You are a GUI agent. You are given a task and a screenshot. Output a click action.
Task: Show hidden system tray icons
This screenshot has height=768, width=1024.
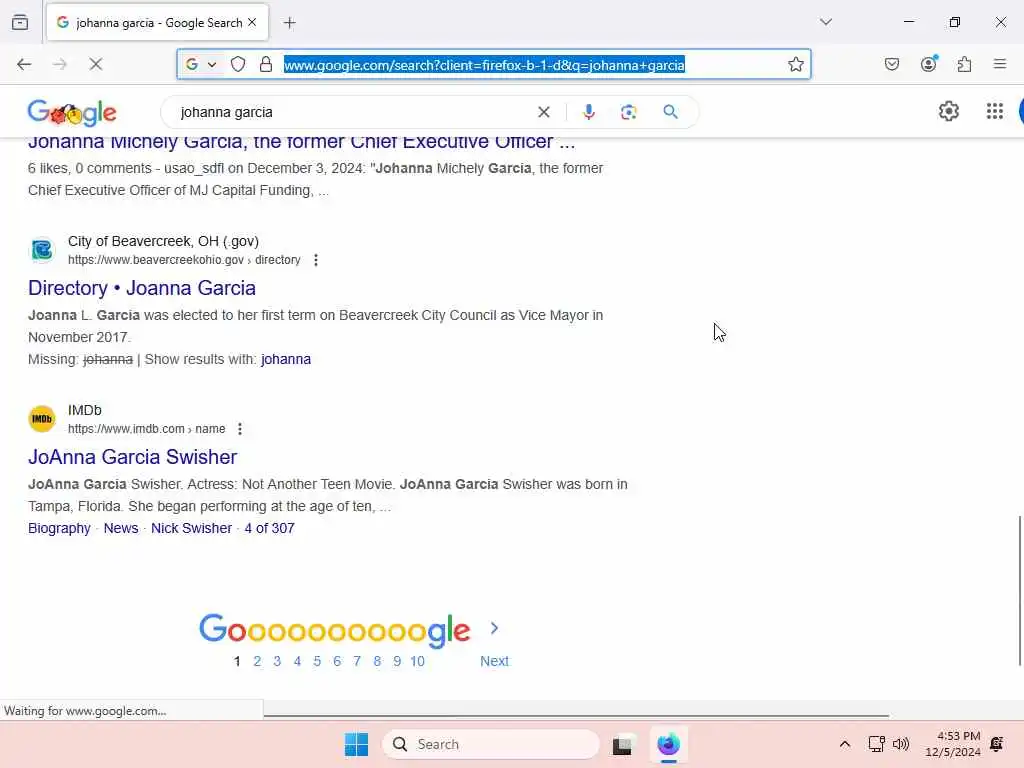(844, 744)
